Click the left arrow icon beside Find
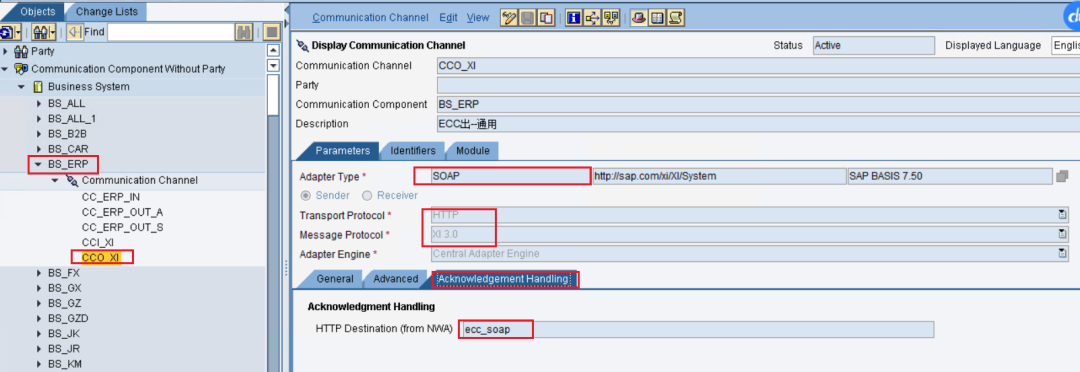 pyautogui.click(x=76, y=32)
